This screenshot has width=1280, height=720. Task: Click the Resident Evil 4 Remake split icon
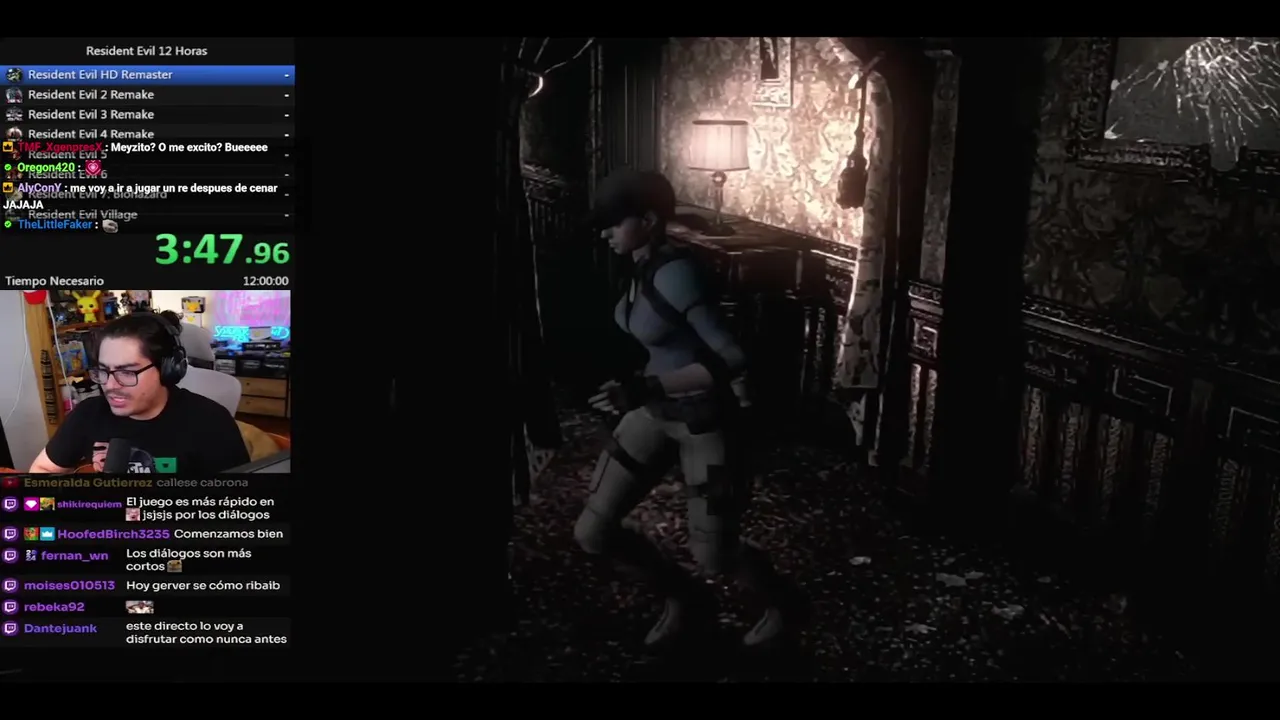click(14, 134)
